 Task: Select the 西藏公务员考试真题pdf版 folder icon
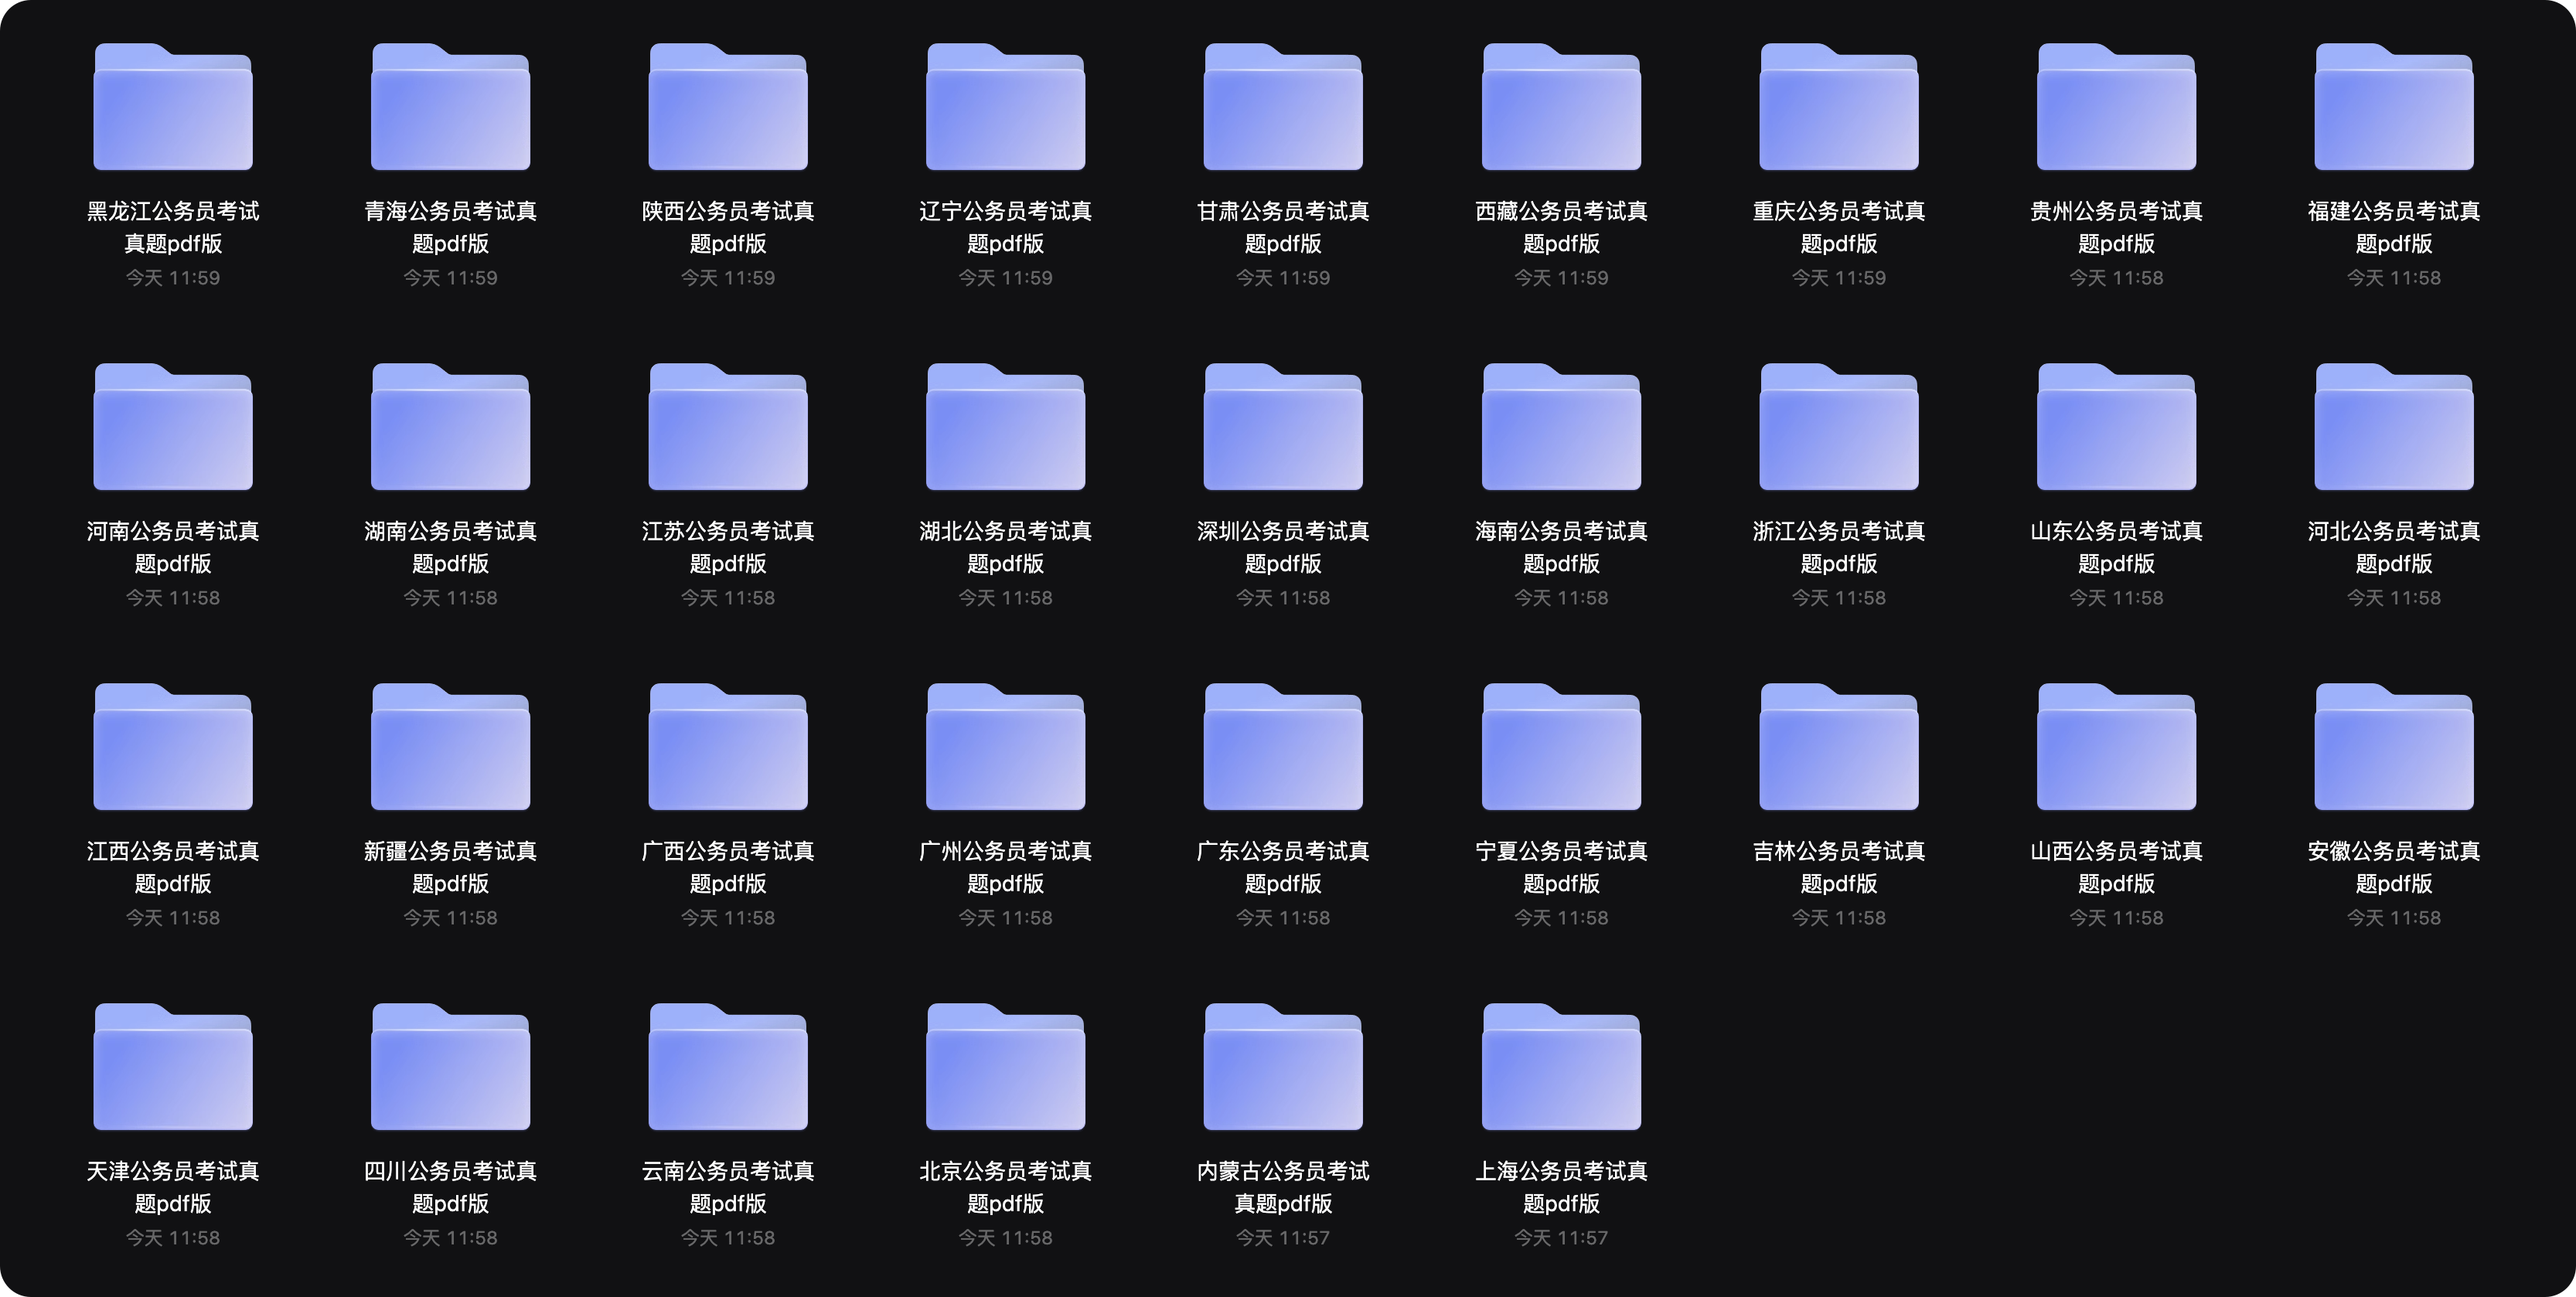[1561, 107]
